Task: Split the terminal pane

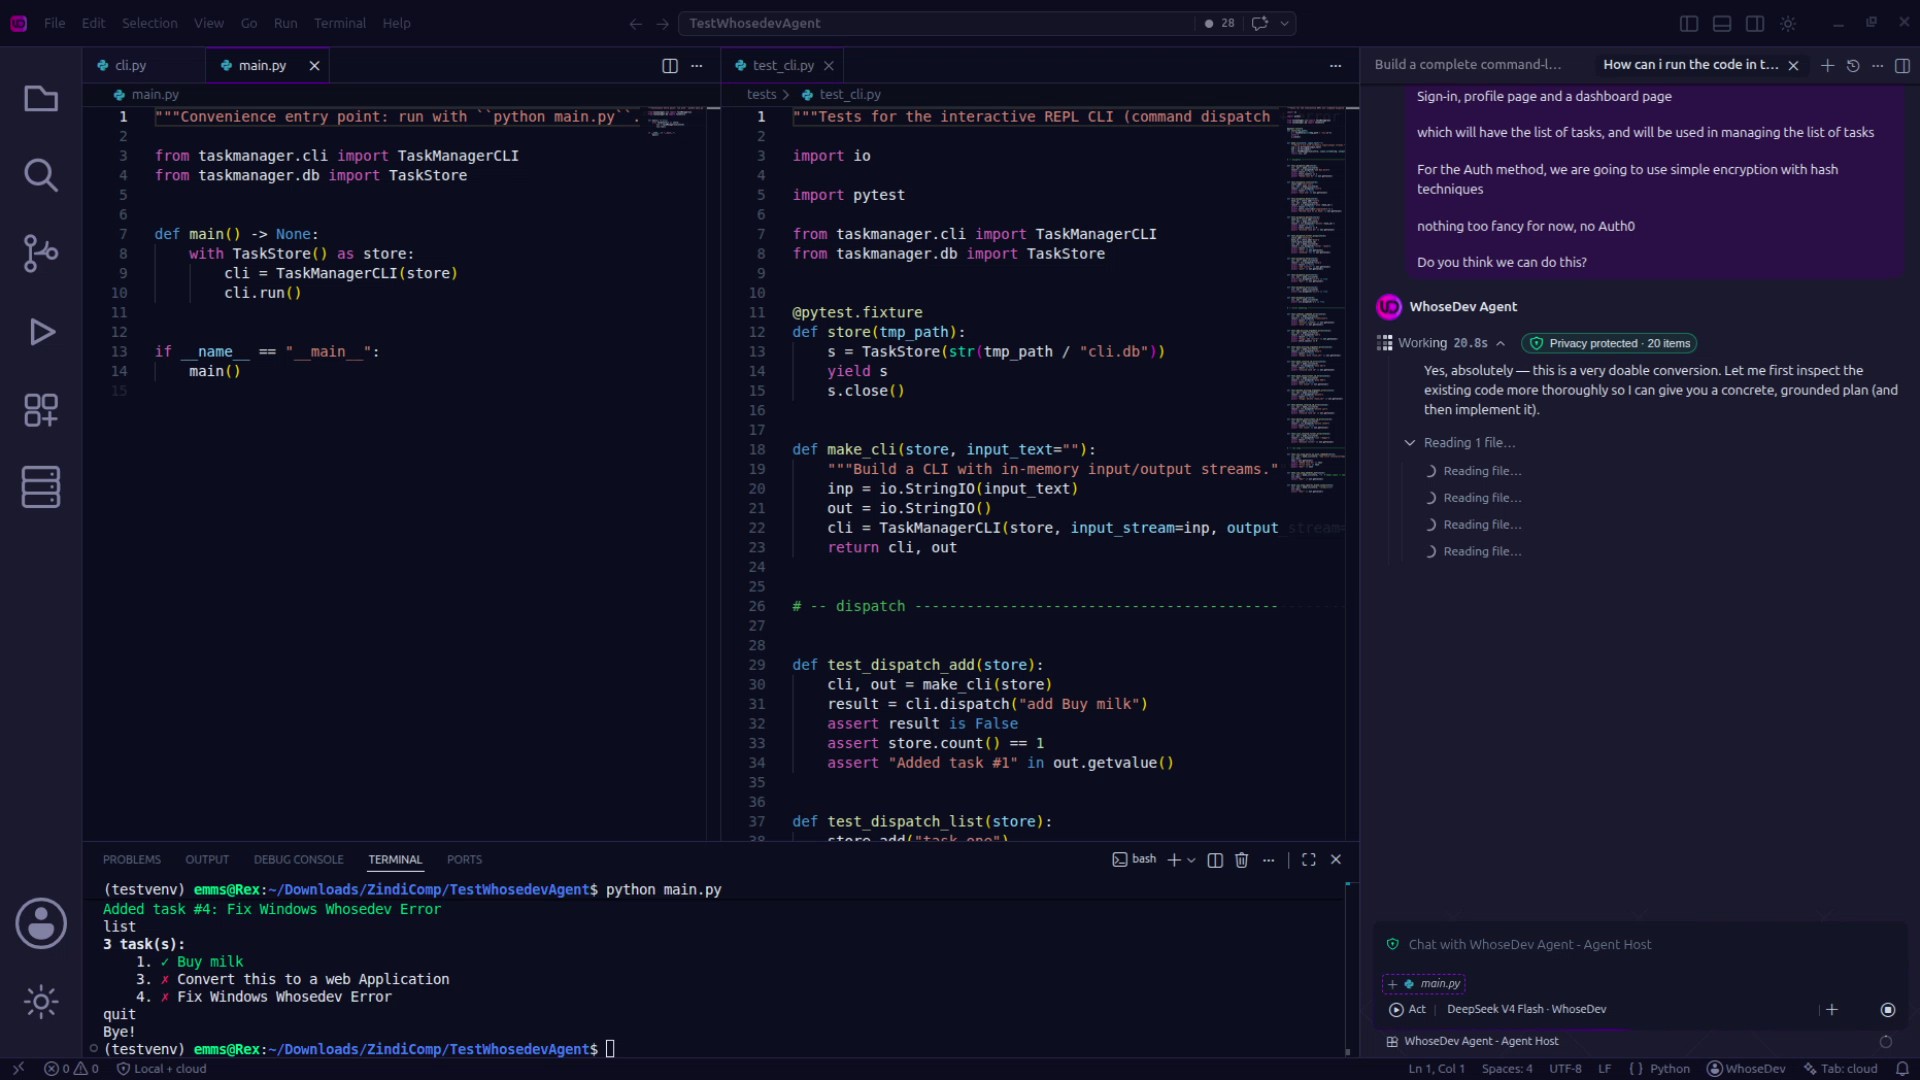Action: pos(1215,860)
